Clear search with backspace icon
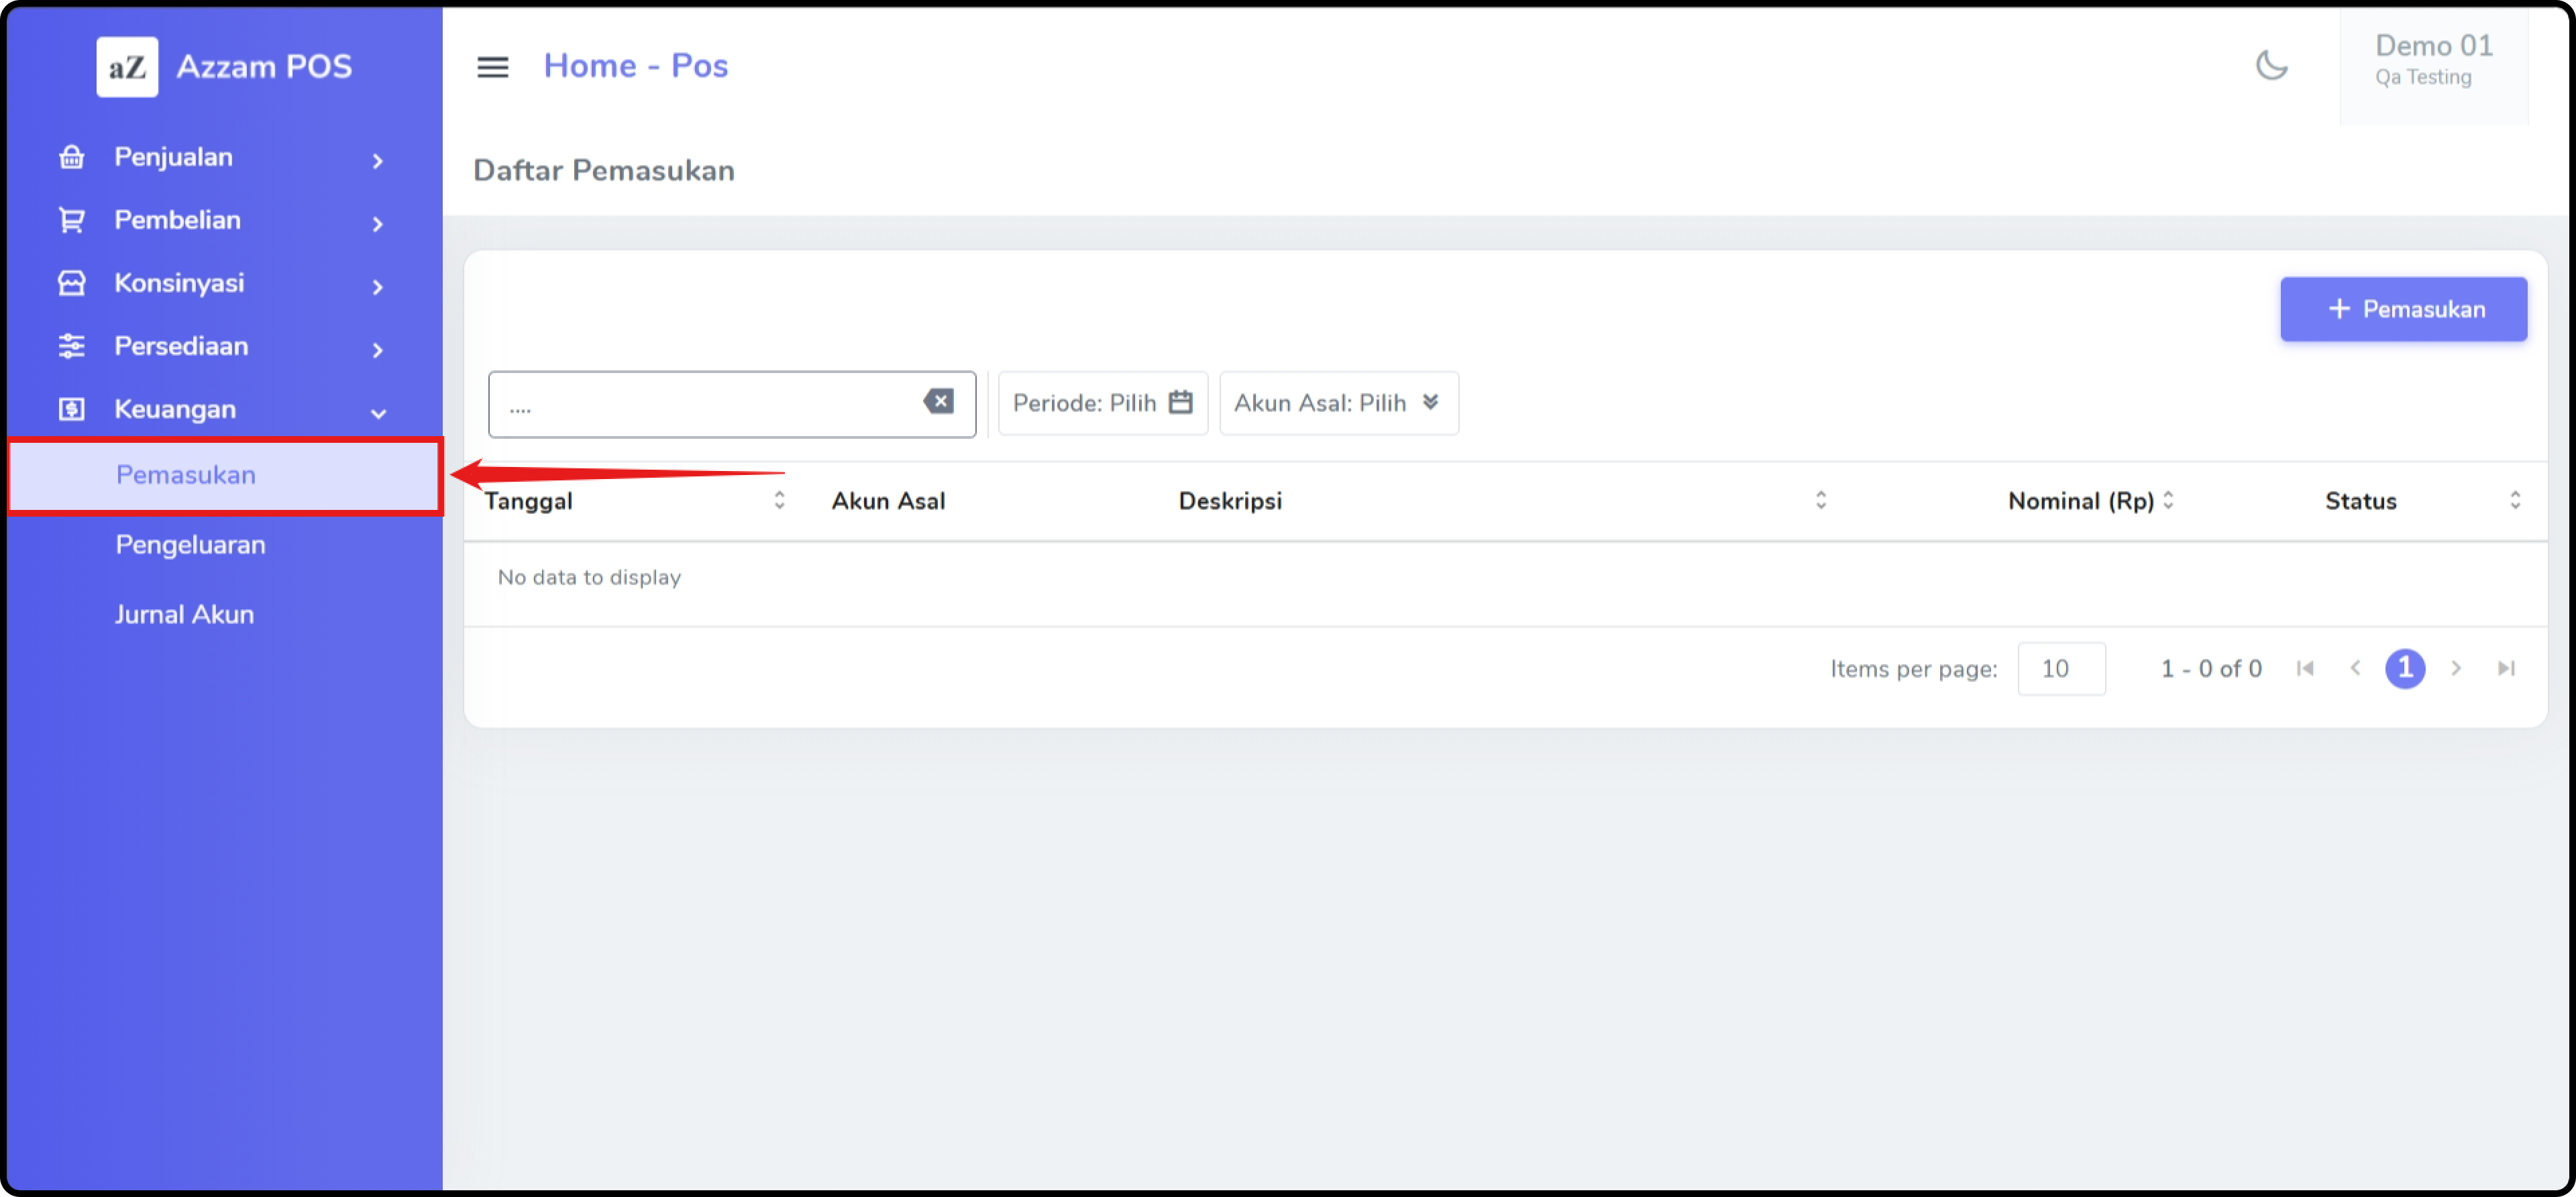Viewport: 2576px width, 1197px height. point(938,402)
